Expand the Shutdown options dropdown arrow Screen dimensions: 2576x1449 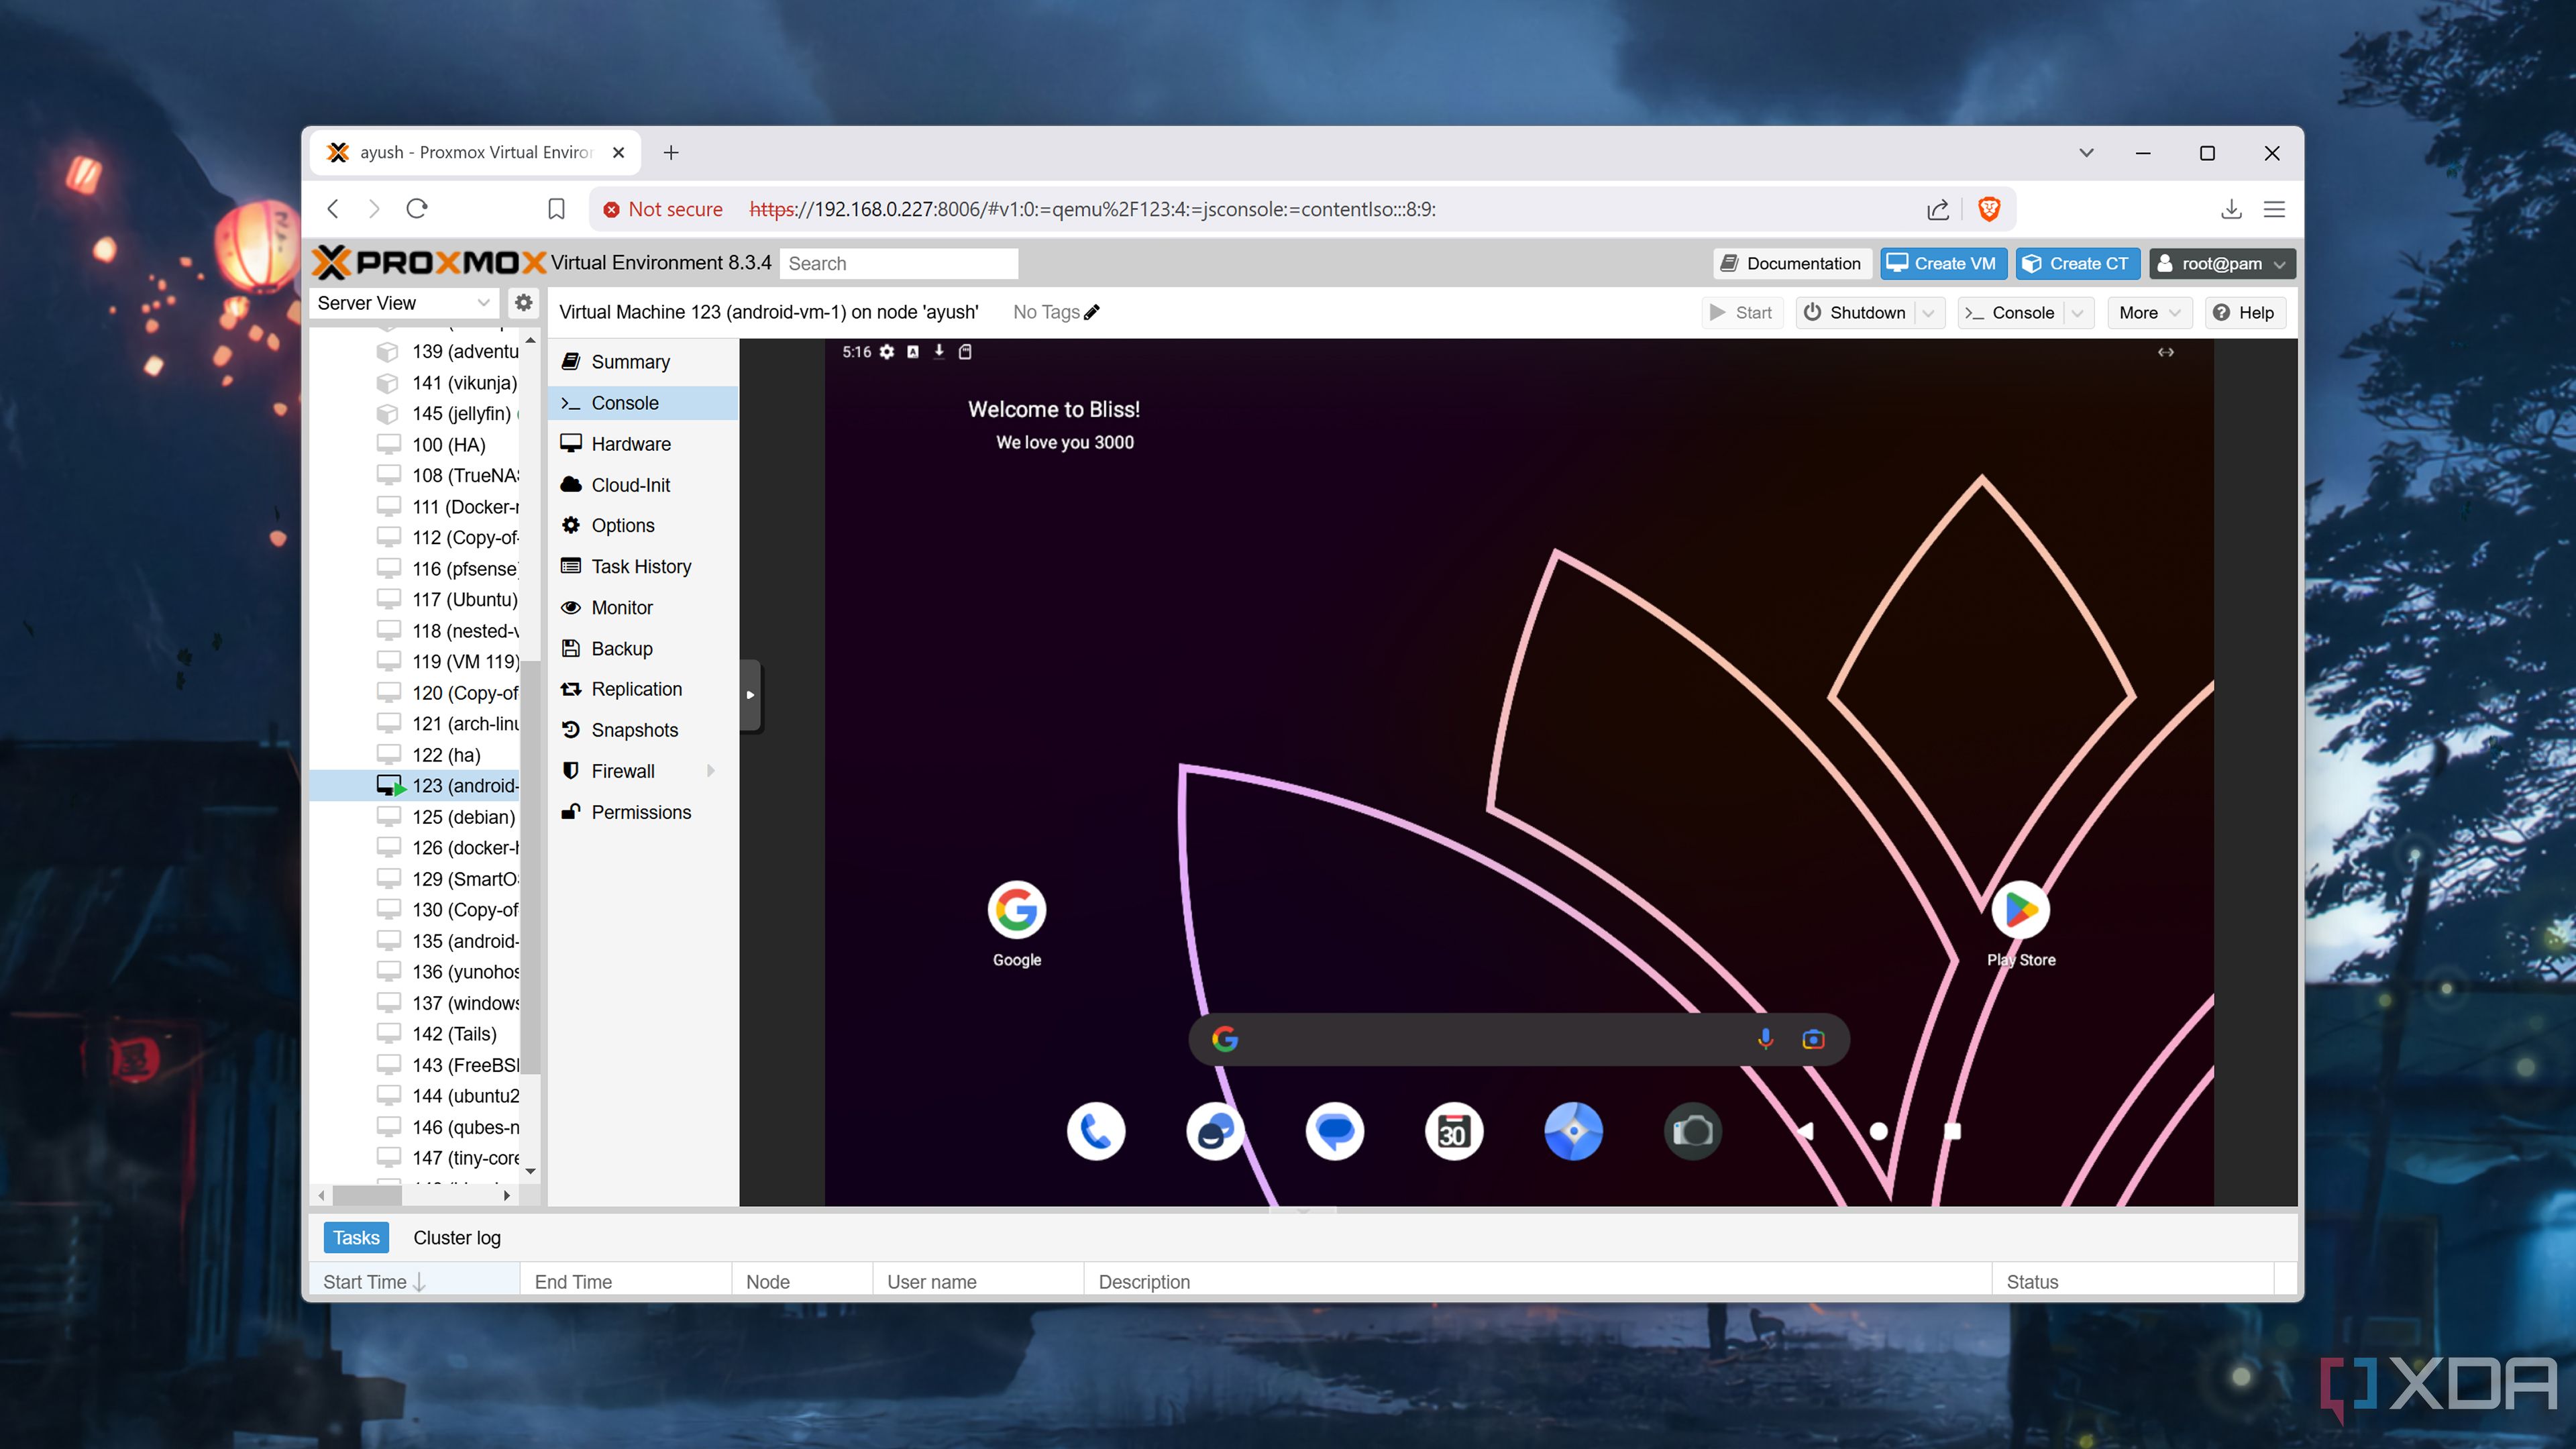click(1929, 312)
